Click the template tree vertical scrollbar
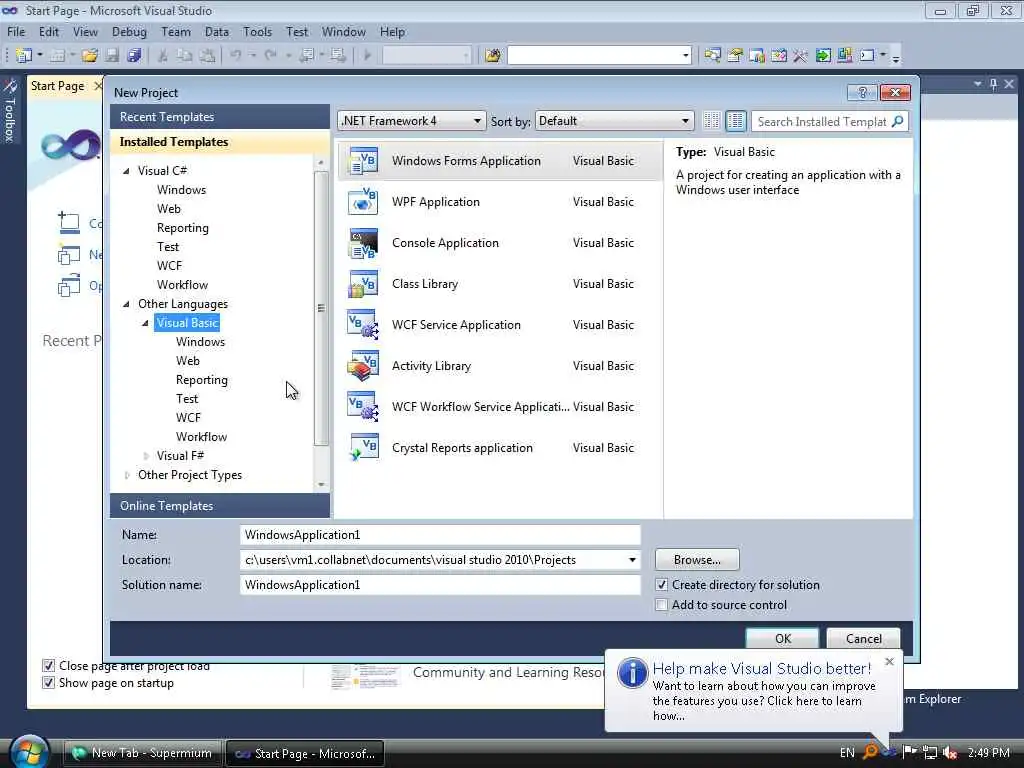 click(x=321, y=308)
